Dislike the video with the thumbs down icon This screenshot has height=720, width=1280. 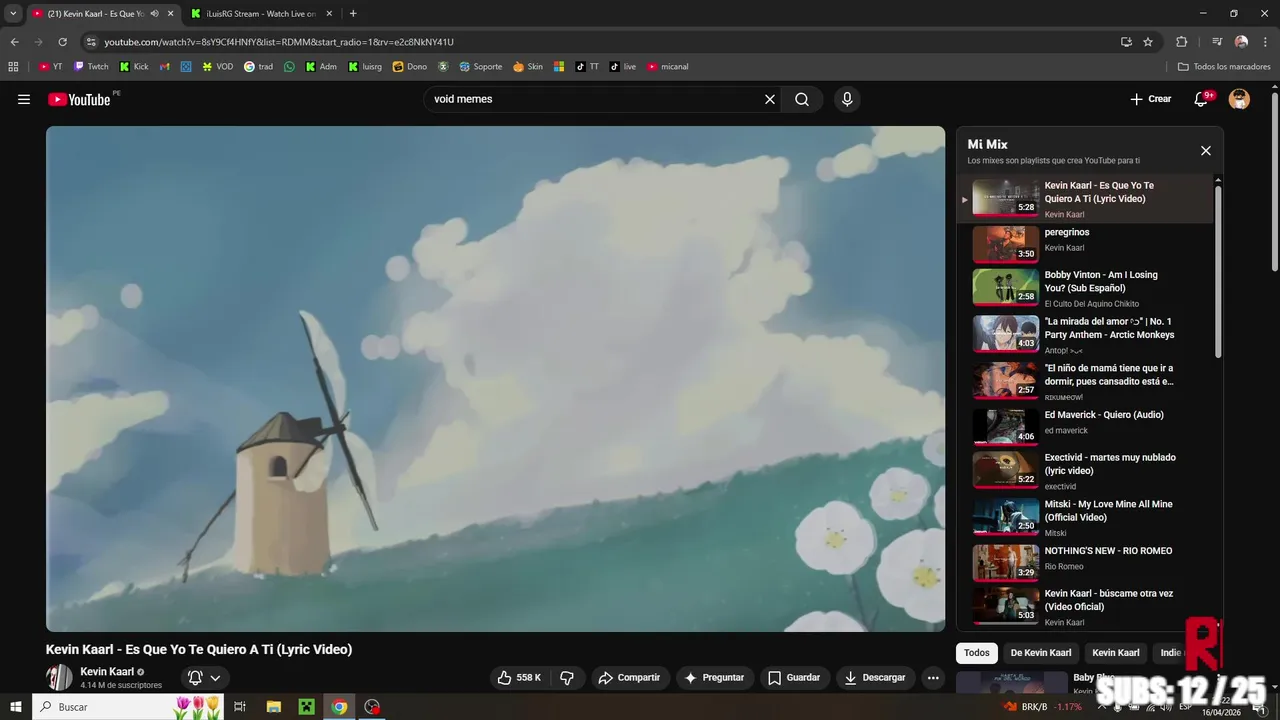[x=567, y=678]
